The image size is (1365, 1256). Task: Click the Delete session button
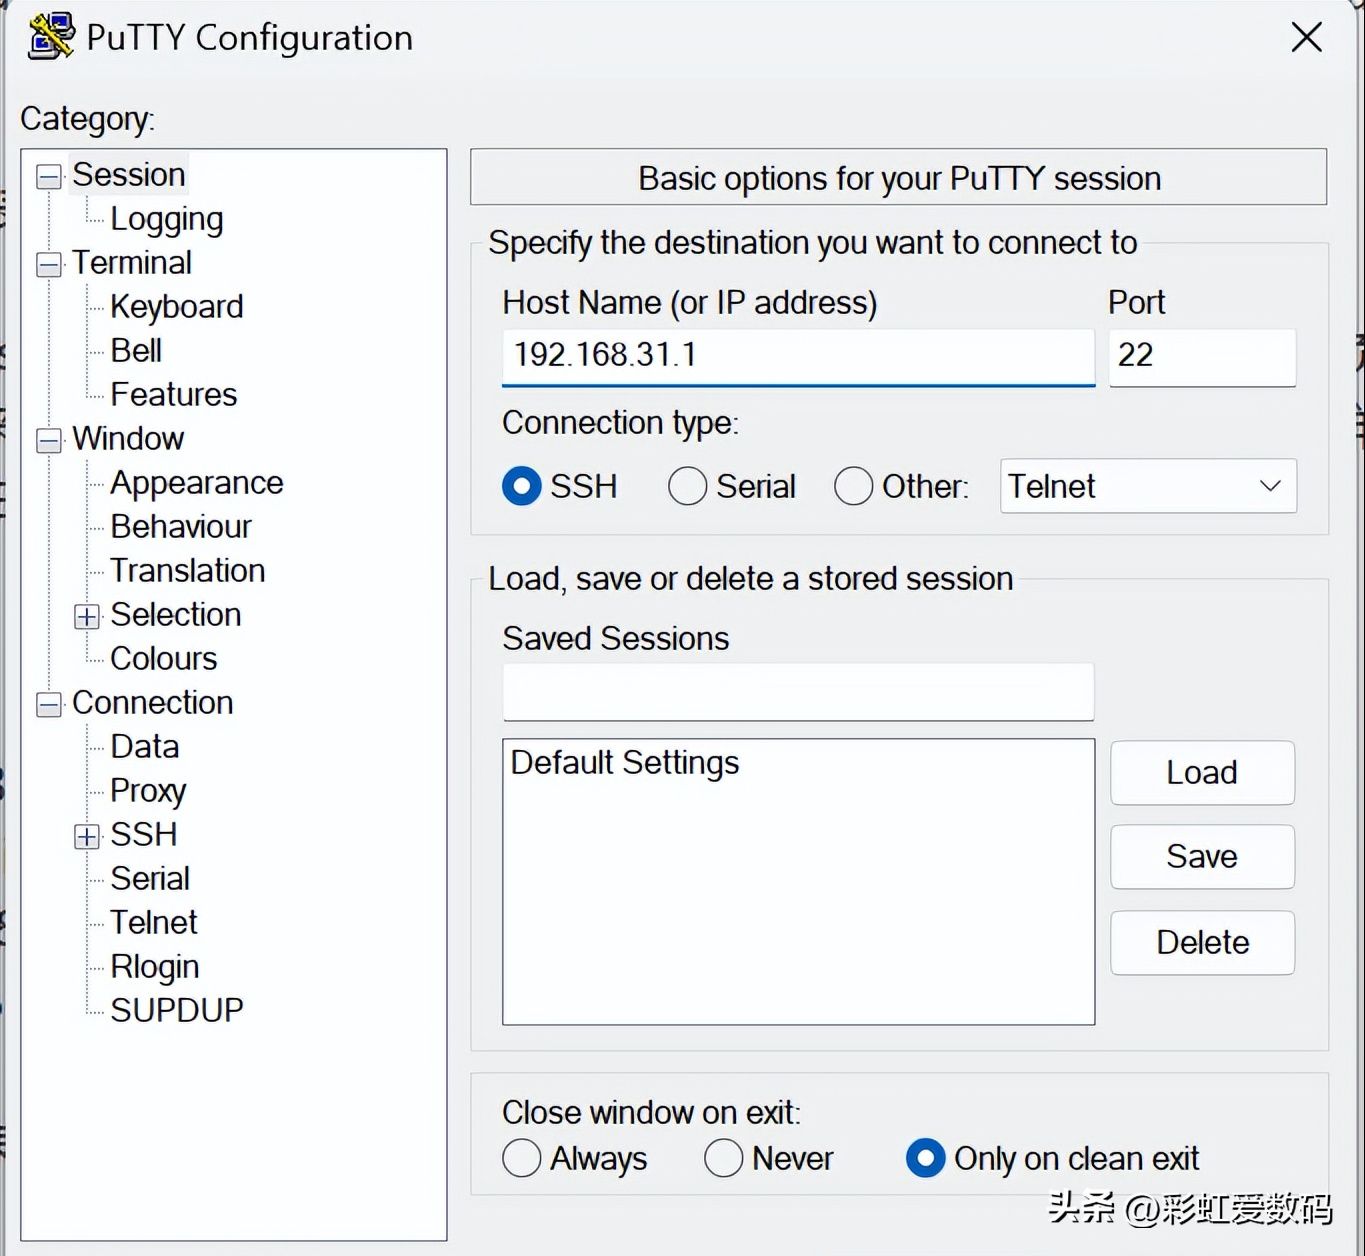pyautogui.click(x=1202, y=943)
